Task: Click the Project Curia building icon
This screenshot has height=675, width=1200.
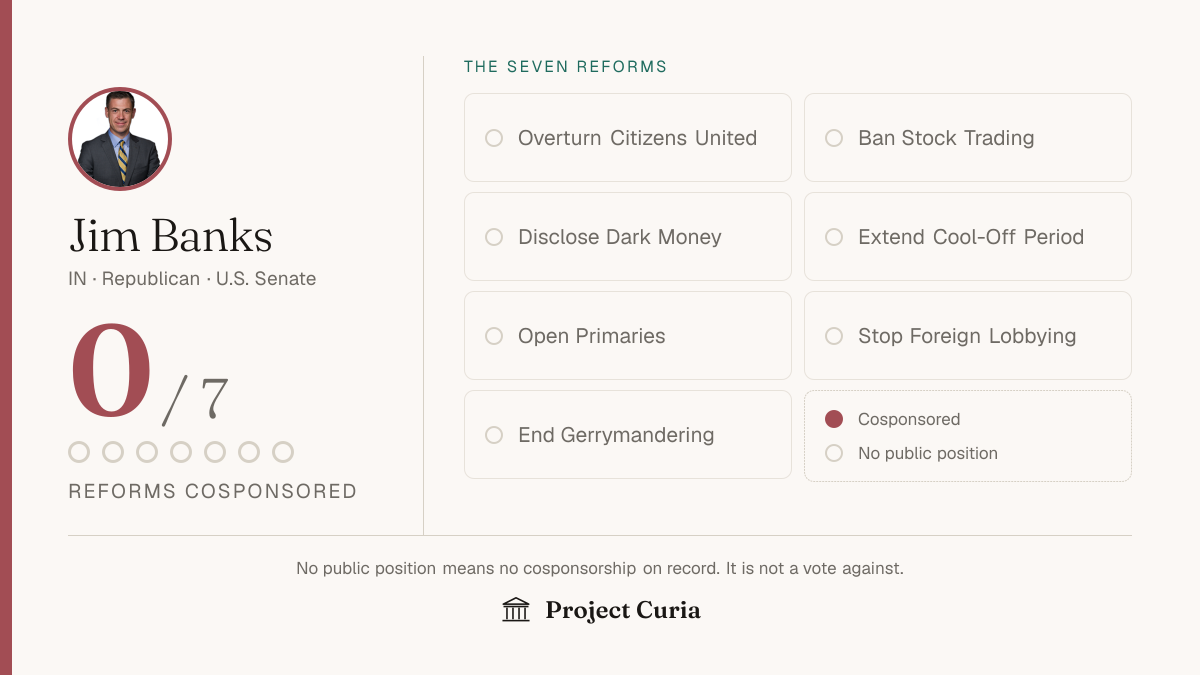Action: click(516, 610)
